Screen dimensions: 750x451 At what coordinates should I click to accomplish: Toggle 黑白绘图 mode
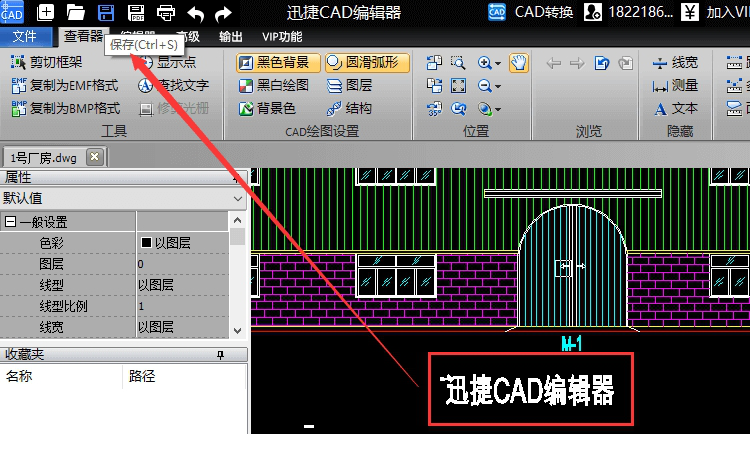(274, 85)
